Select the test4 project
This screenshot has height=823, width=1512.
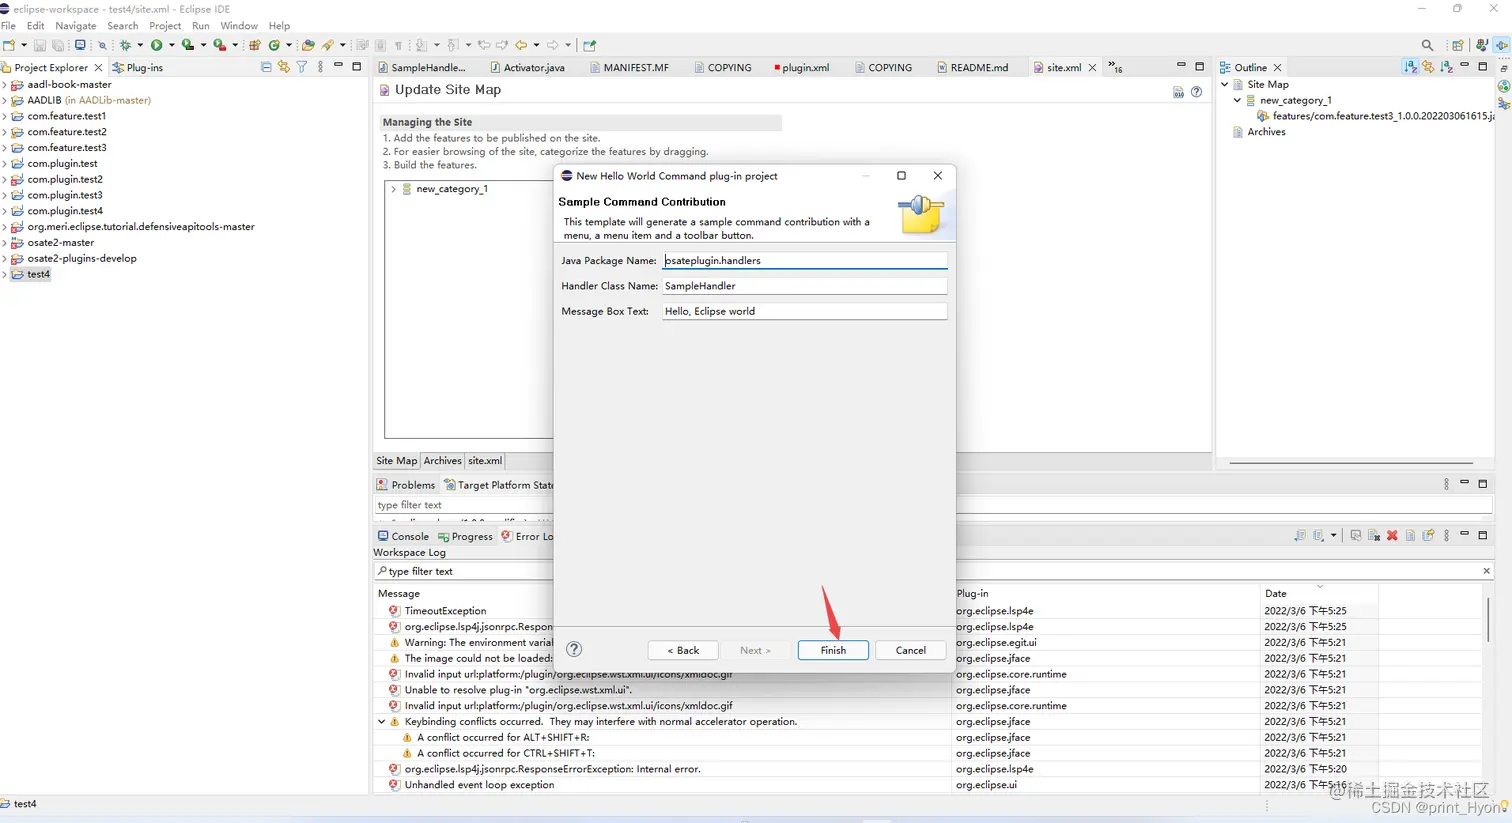pos(38,274)
